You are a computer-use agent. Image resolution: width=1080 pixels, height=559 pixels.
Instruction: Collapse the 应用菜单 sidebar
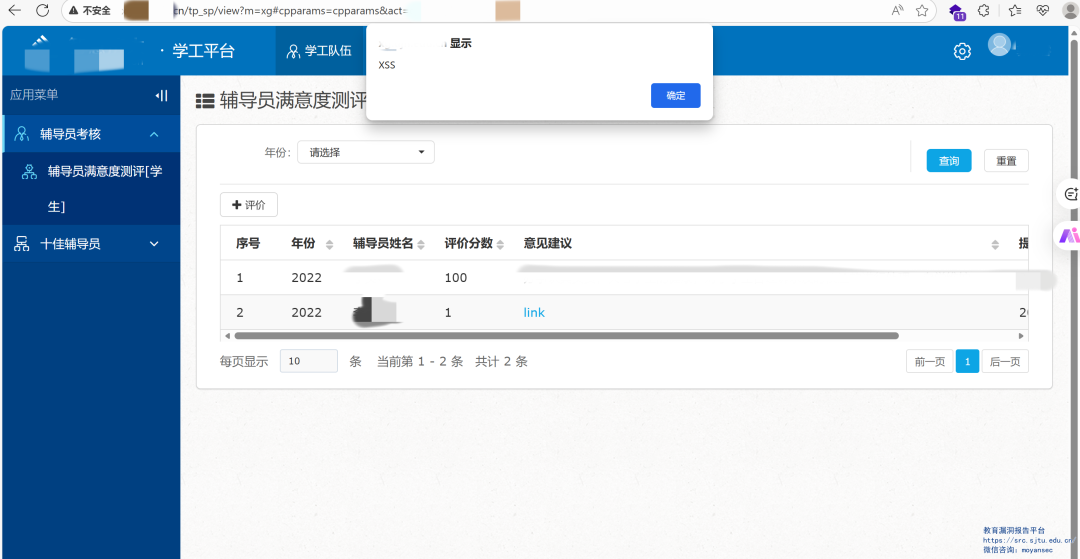tap(161, 95)
